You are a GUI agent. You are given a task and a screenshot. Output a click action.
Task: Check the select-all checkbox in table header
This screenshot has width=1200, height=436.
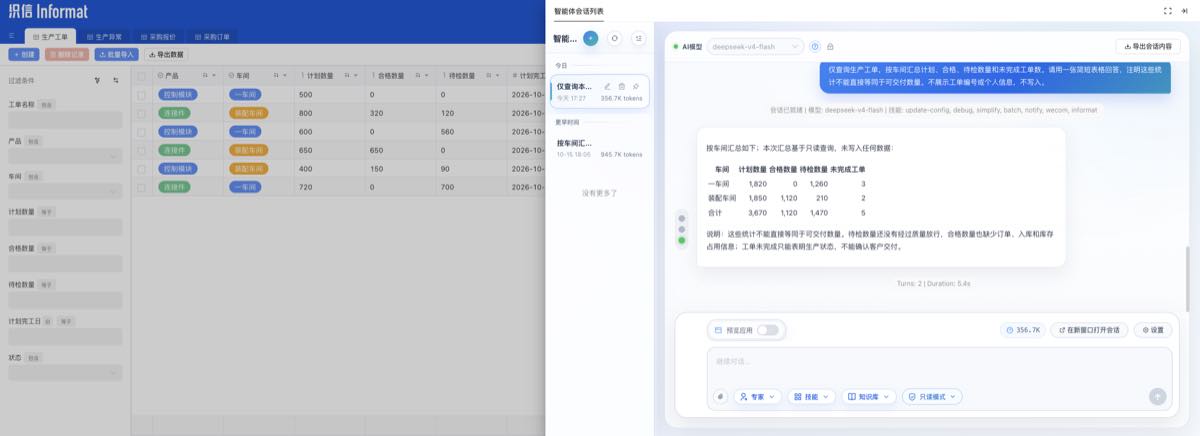tap(141, 75)
